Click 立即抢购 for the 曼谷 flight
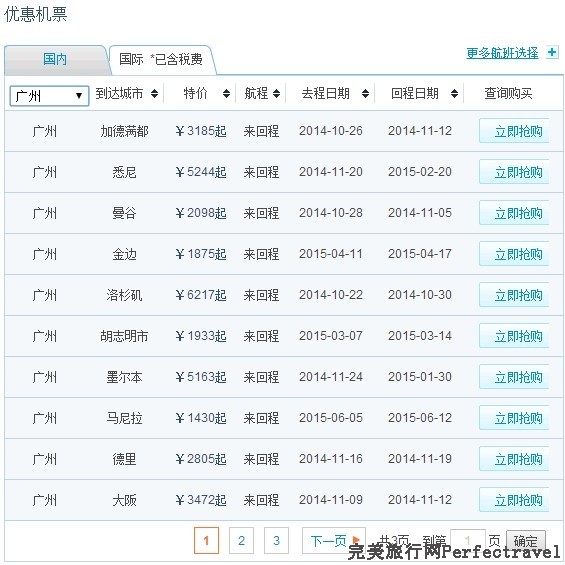 point(514,213)
